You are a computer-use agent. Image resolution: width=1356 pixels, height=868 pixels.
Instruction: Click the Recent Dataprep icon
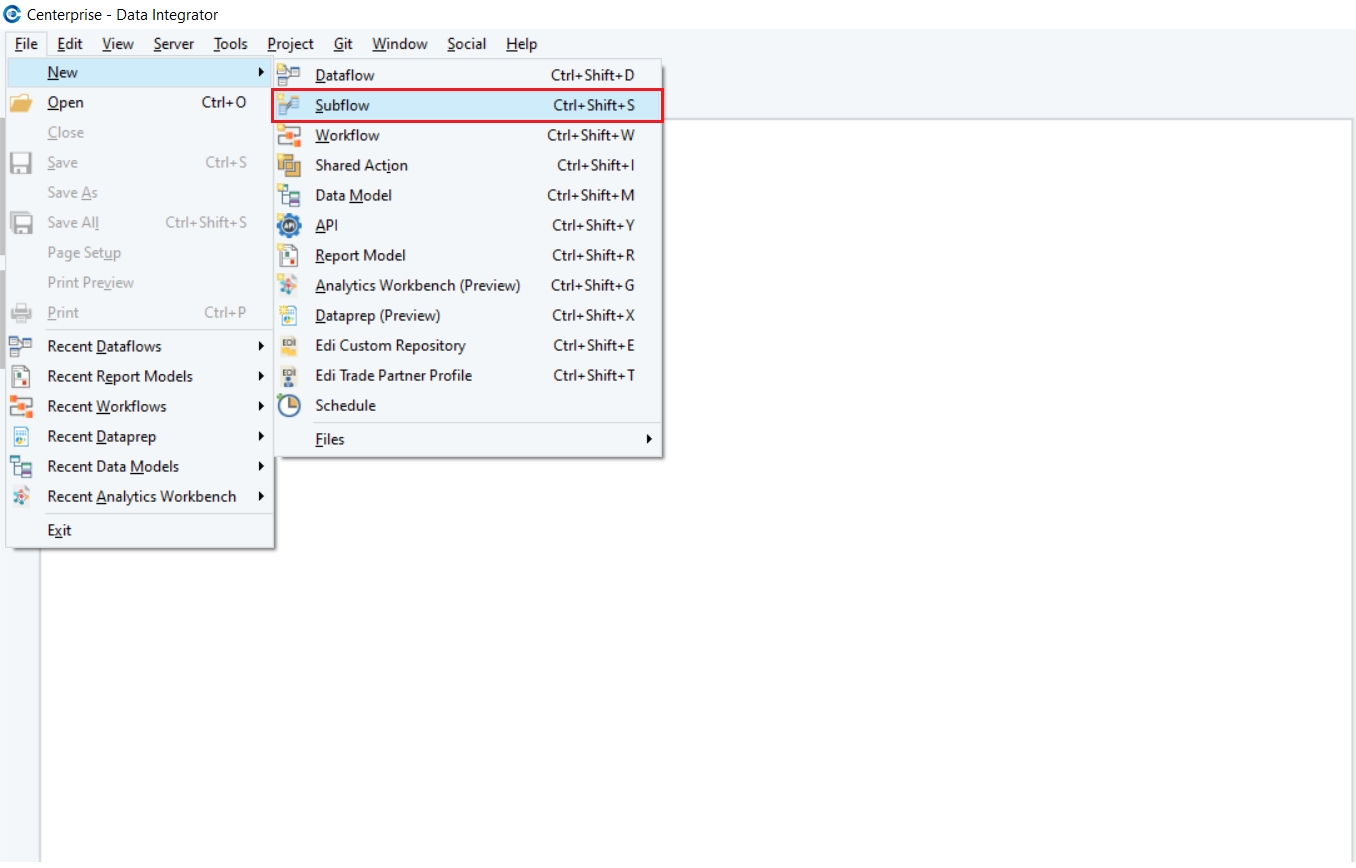pyautogui.click(x=21, y=436)
